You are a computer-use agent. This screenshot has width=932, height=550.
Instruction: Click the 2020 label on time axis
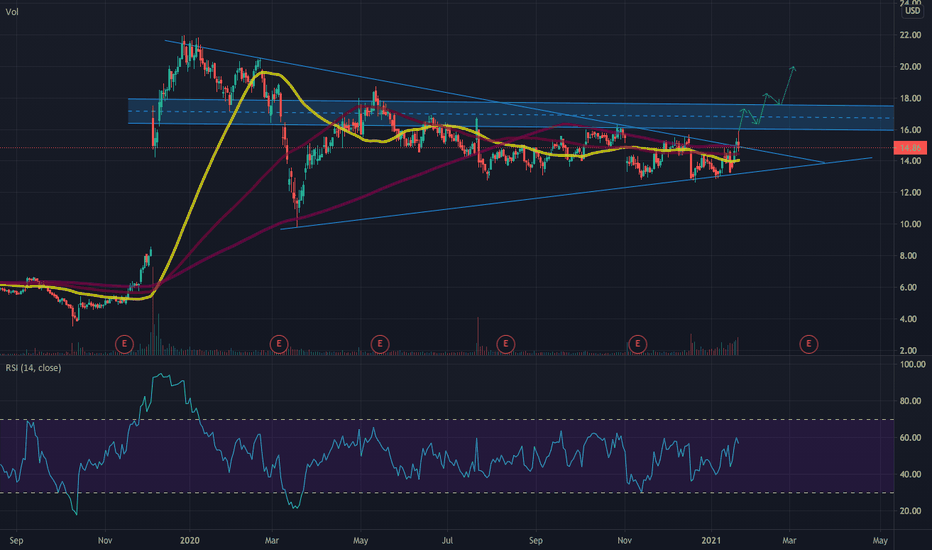click(190, 540)
